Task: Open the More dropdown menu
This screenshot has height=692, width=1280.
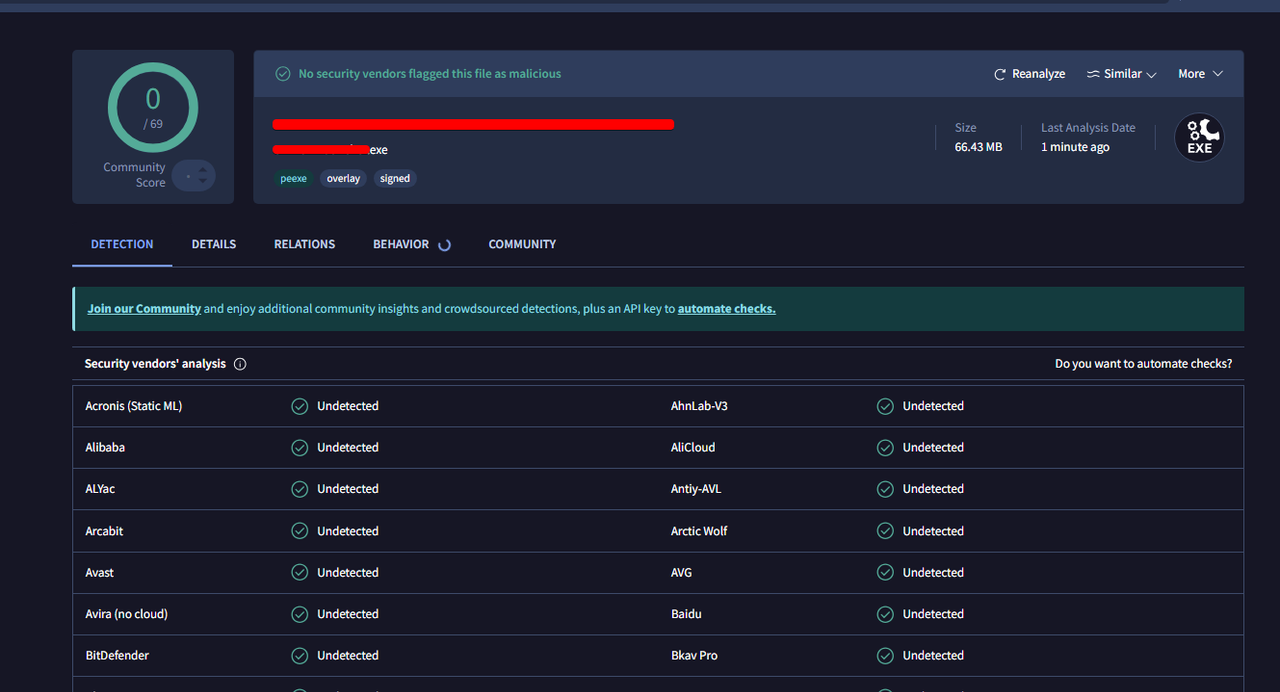Action: 1200,74
